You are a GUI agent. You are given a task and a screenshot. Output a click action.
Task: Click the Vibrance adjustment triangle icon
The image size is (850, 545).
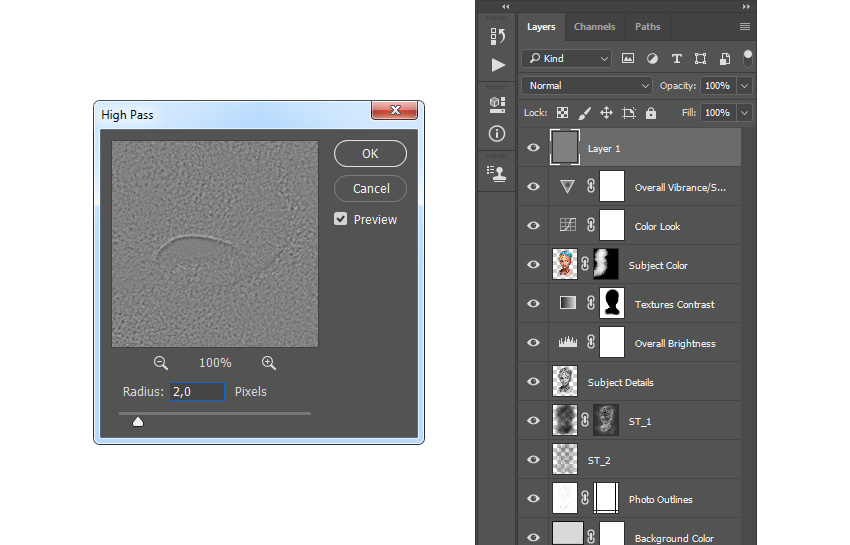(567, 187)
